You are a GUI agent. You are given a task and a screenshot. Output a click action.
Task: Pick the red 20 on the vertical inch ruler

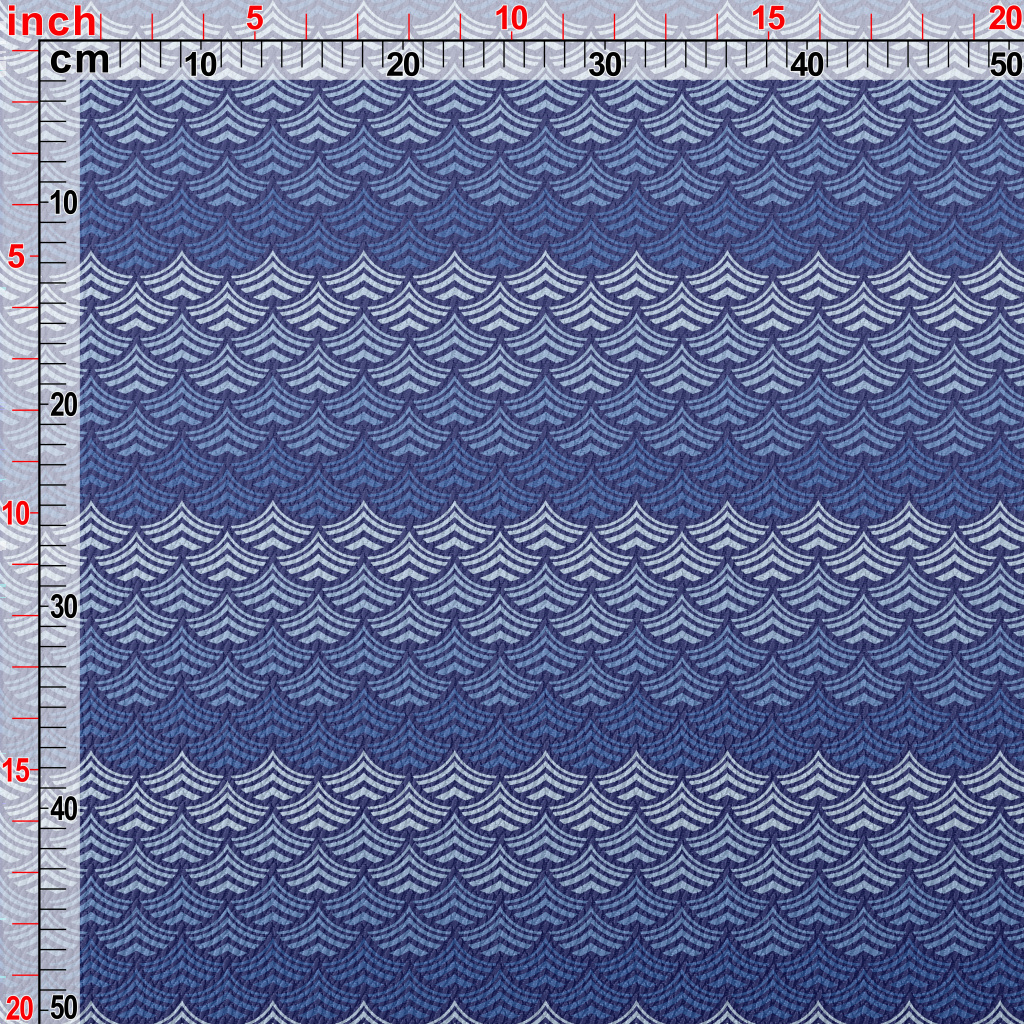pyautogui.click(x=19, y=1007)
